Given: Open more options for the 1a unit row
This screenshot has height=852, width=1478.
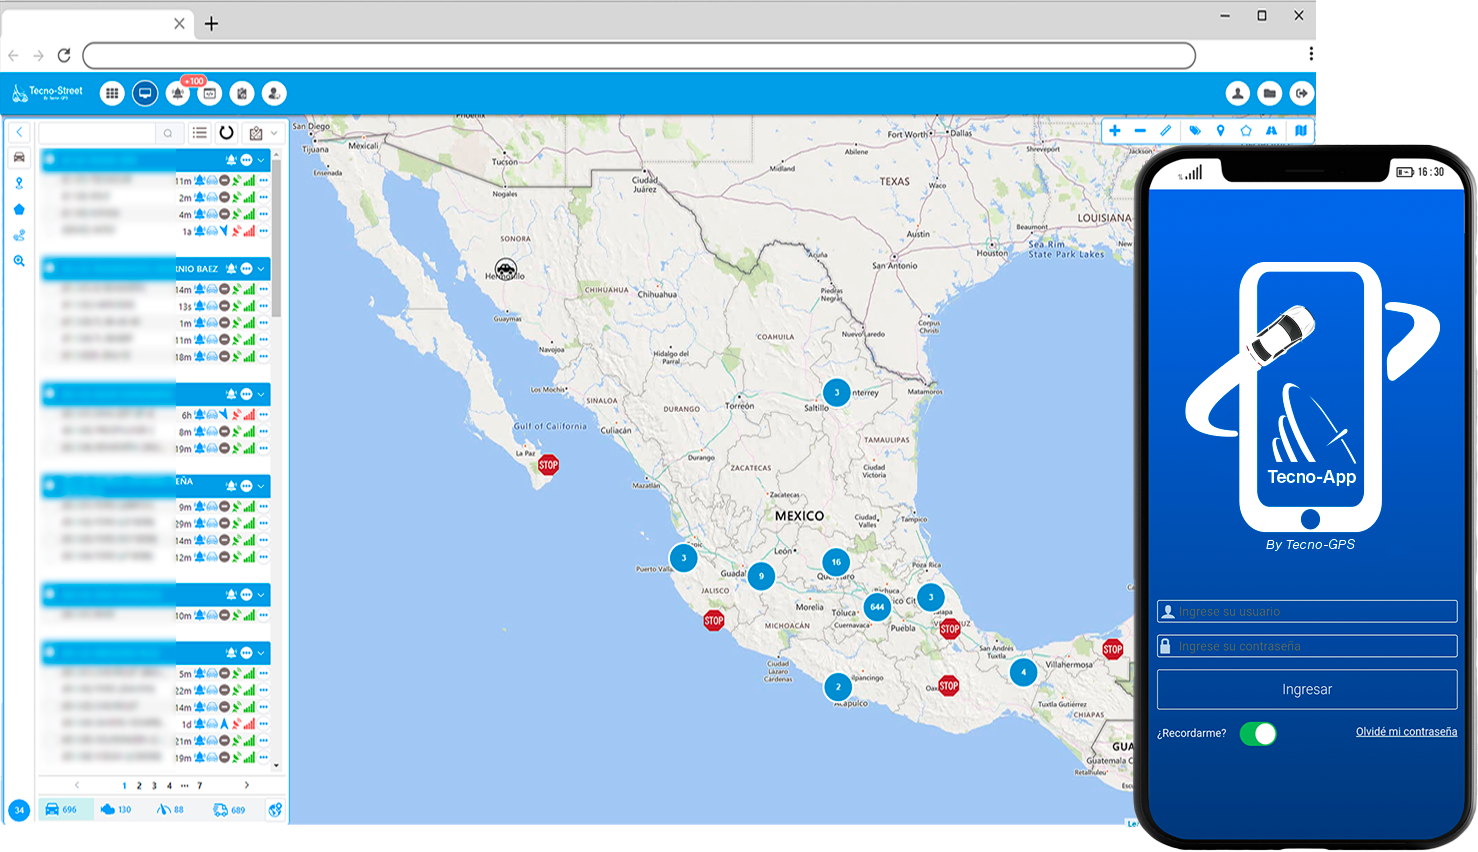Looking at the screenshot, I should [264, 231].
